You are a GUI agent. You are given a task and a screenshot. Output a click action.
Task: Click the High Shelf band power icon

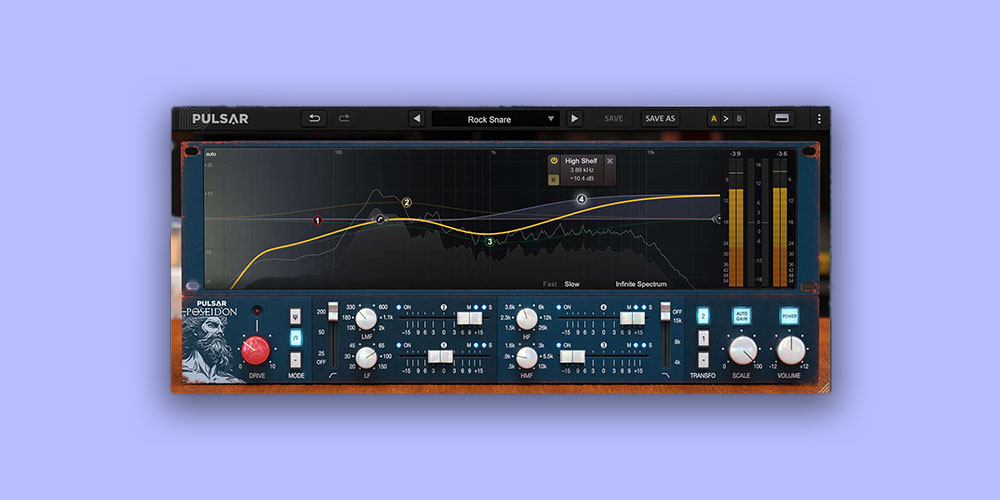(554, 160)
